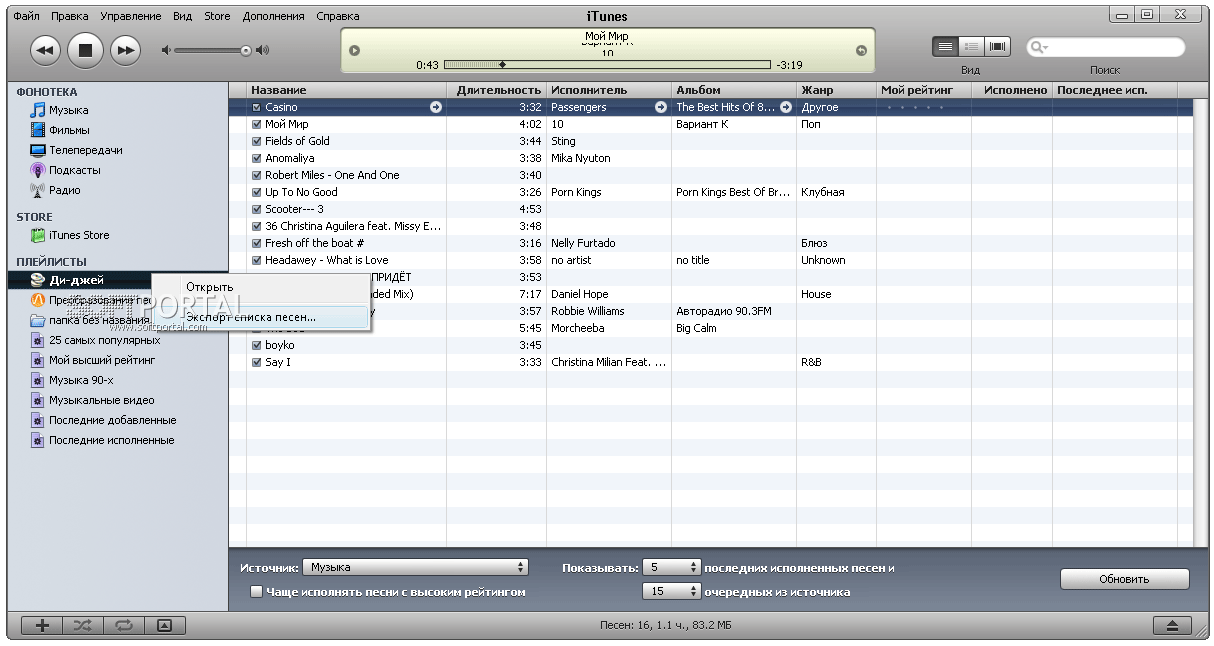Screen dimensions: 1214x646
Task: Click the eject disc button
Action: pyautogui.click(x=1172, y=625)
